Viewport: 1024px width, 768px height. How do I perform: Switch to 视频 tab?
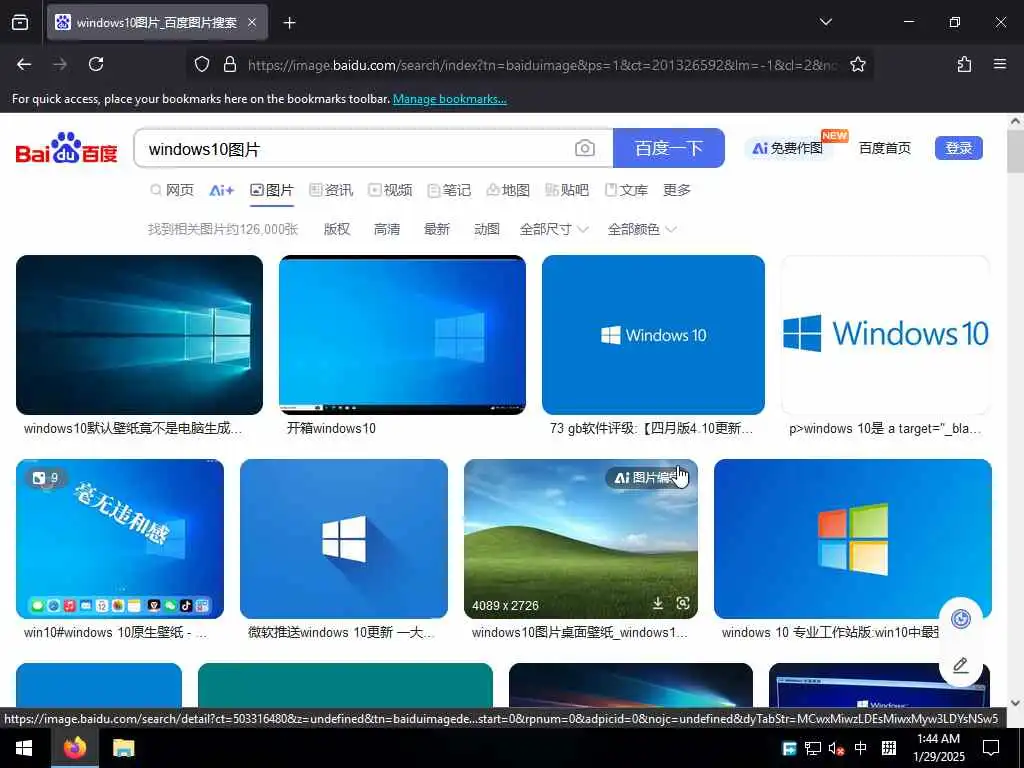point(390,190)
